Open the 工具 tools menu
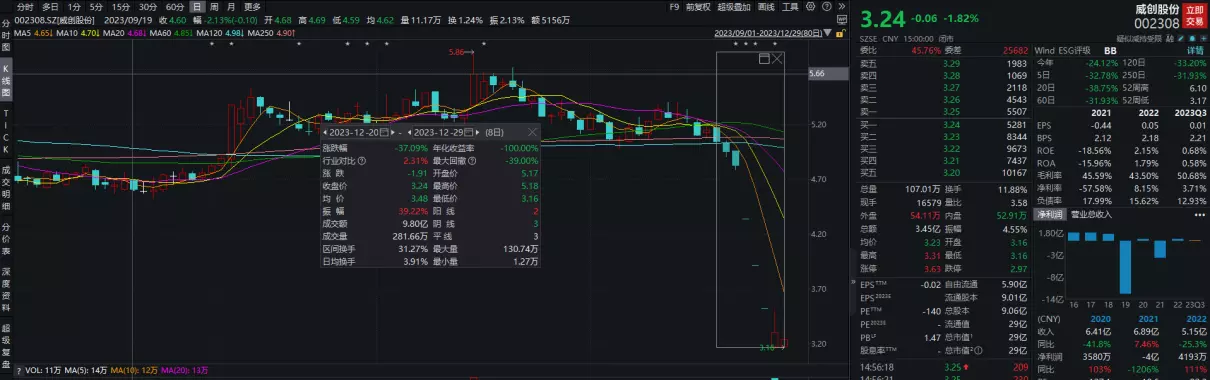 coord(790,7)
